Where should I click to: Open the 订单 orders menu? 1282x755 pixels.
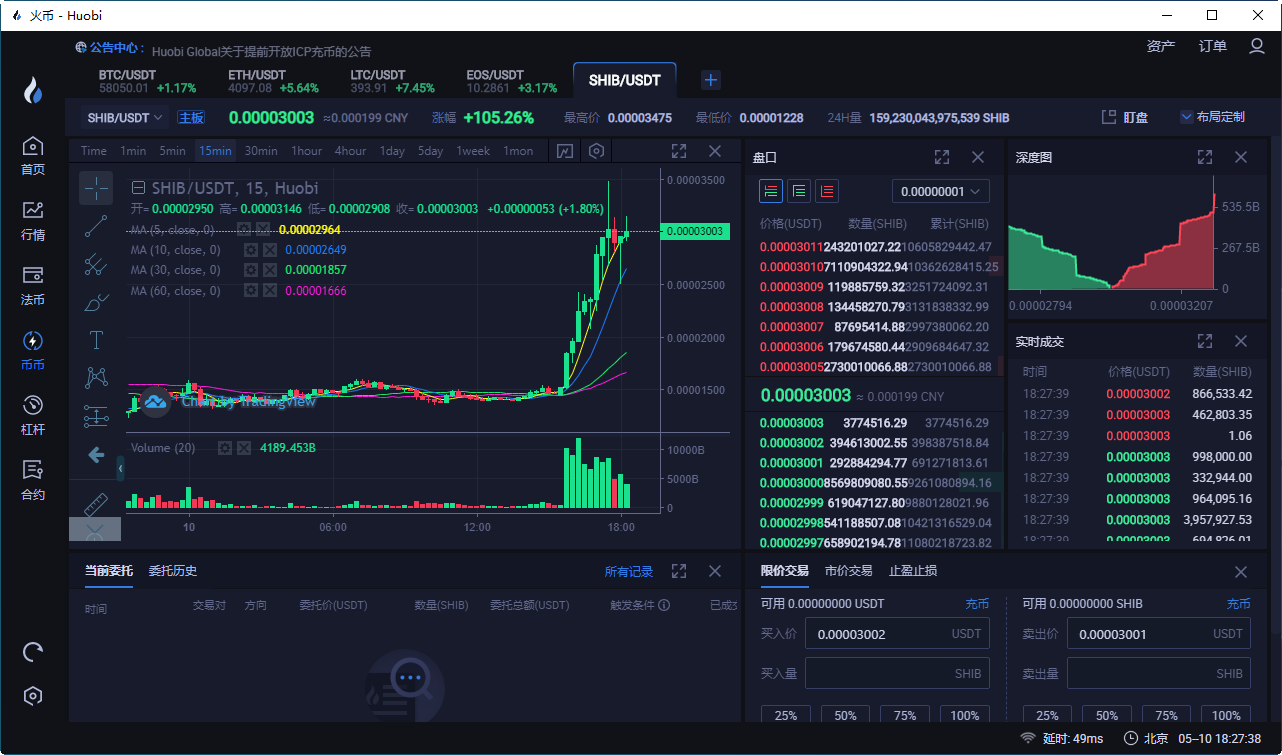[x=1213, y=46]
